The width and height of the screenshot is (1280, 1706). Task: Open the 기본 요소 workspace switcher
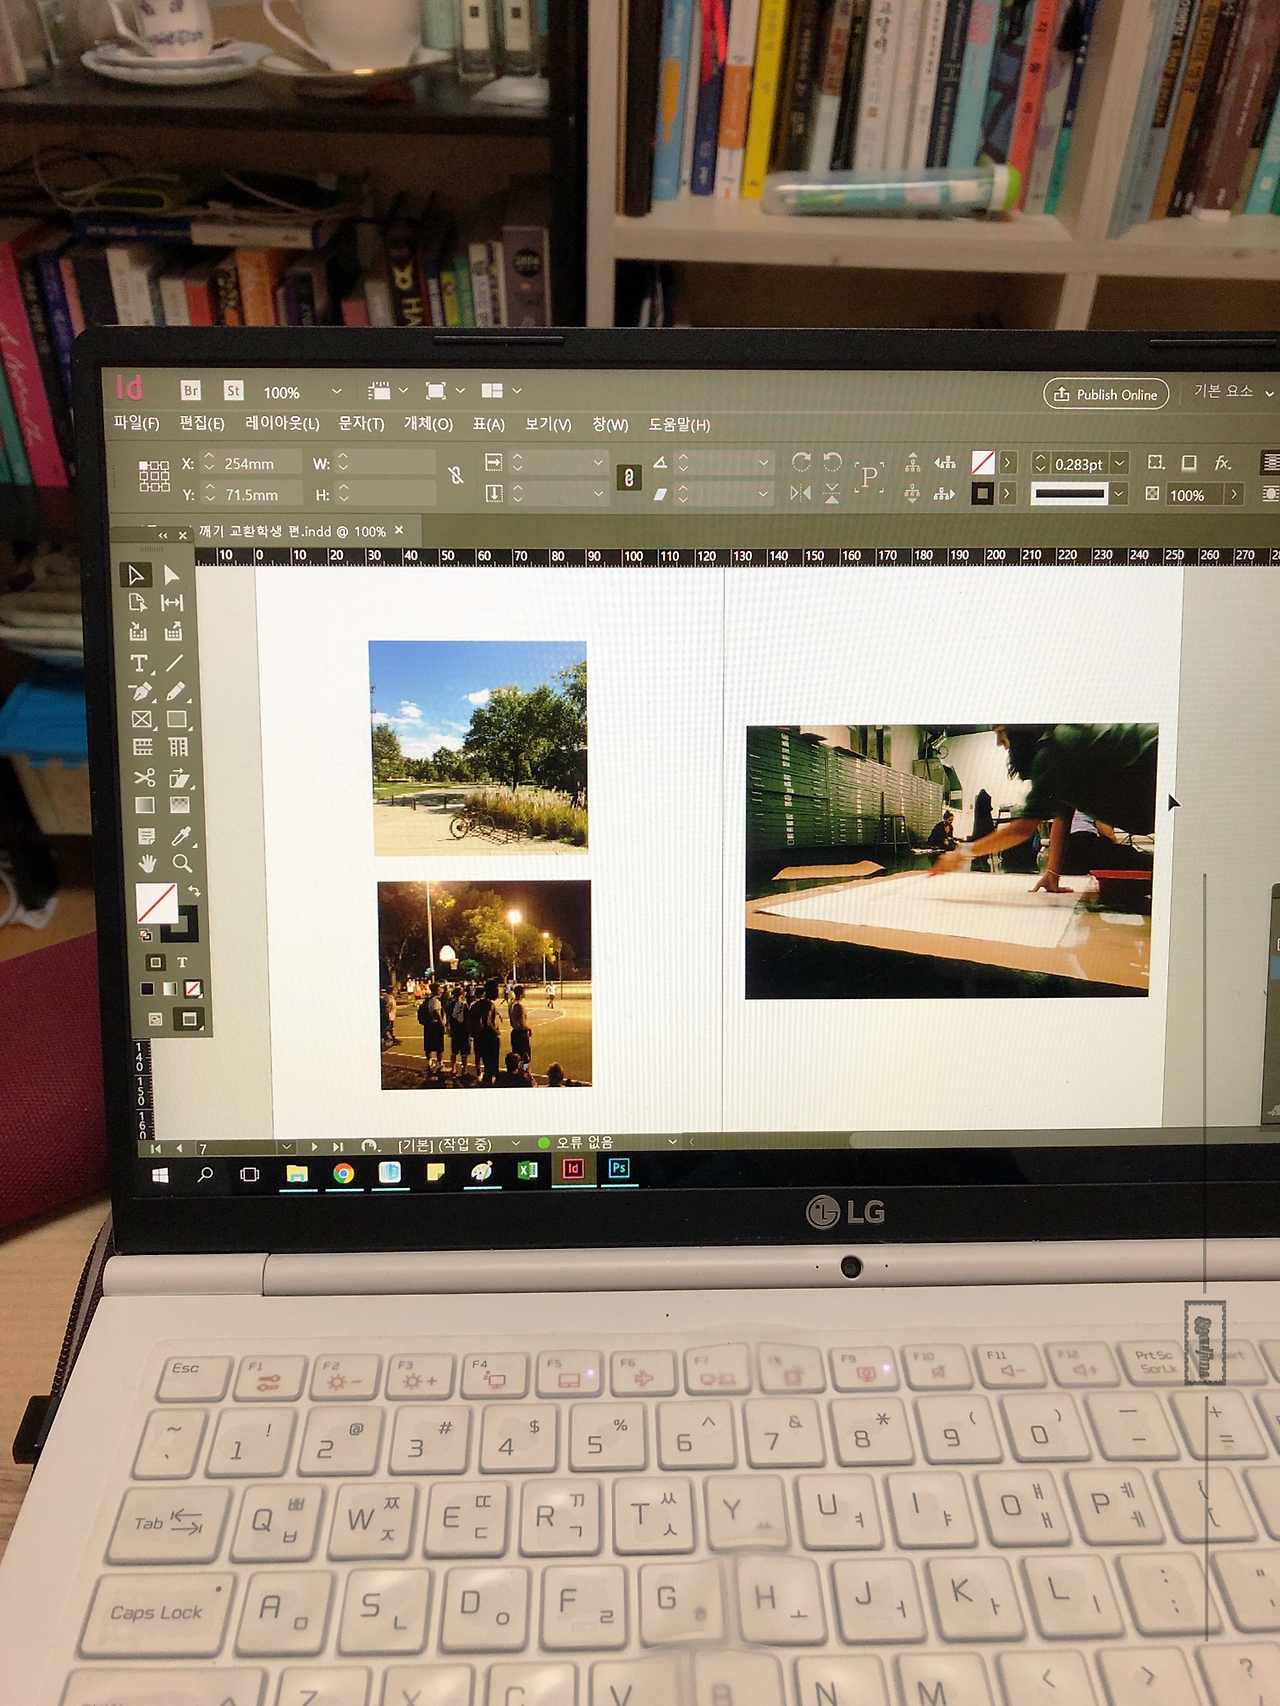click(1233, 391)
